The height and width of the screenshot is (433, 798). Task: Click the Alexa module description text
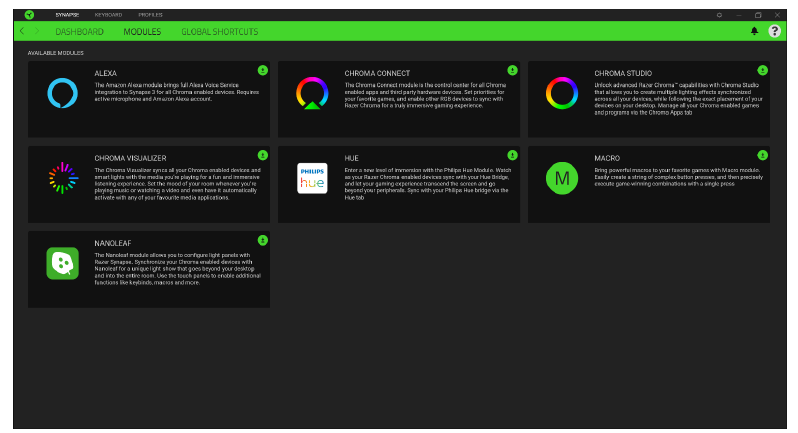177,92
